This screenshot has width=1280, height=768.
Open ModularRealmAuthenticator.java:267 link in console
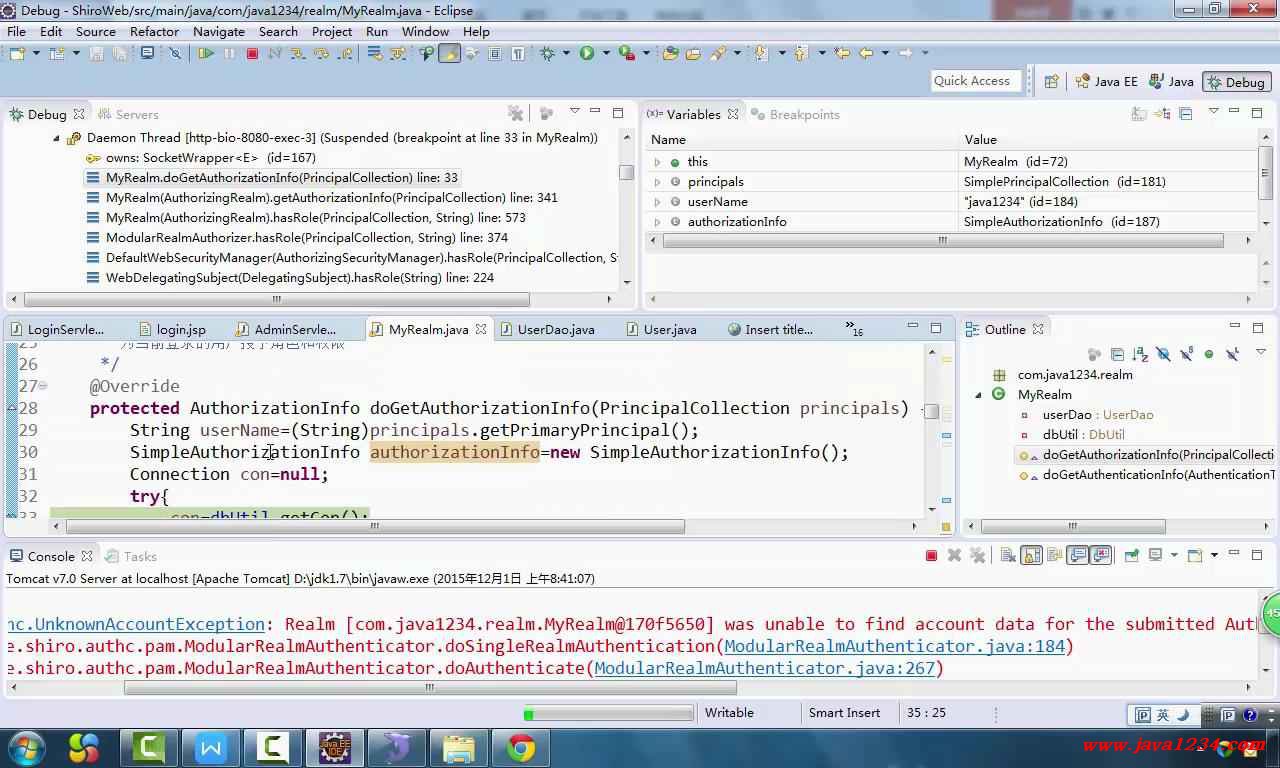click(x=764, y=668)
